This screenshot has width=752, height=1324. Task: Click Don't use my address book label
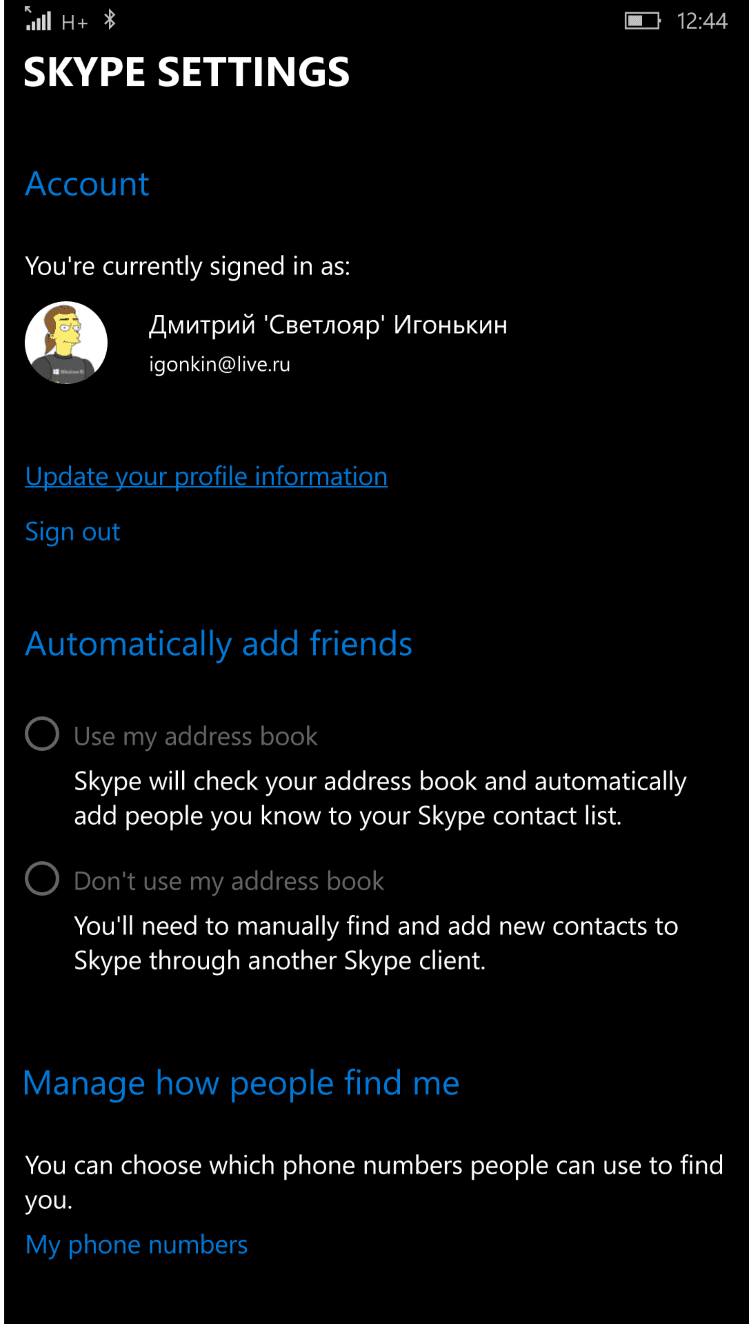click(x=229, y=881)
